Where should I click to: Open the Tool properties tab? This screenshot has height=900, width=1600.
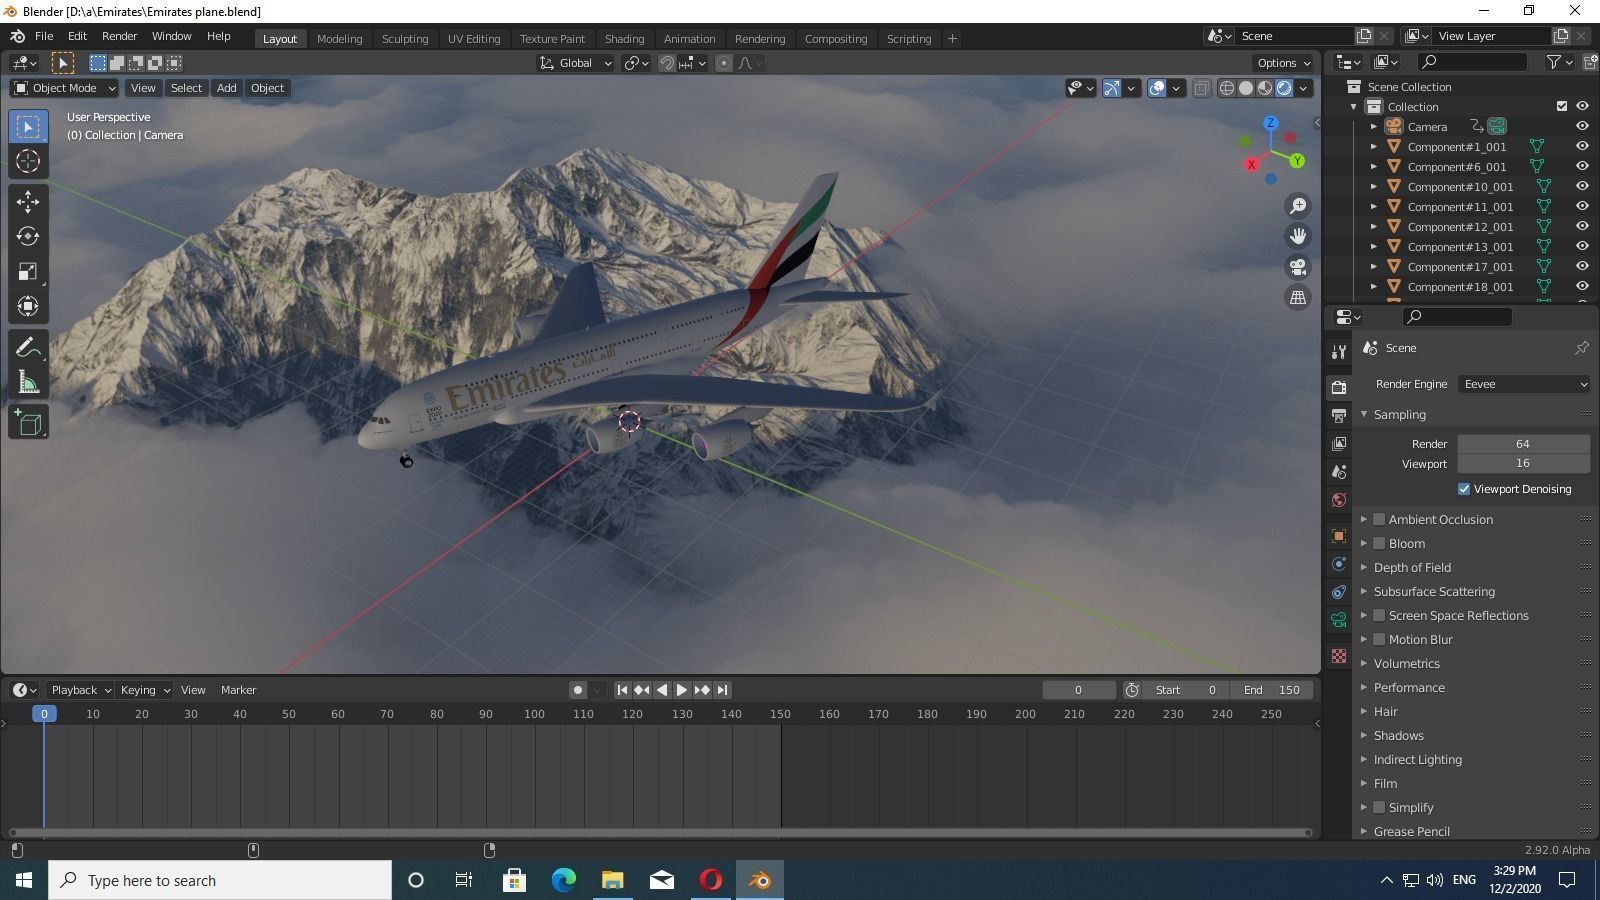tap(1339, 352)
